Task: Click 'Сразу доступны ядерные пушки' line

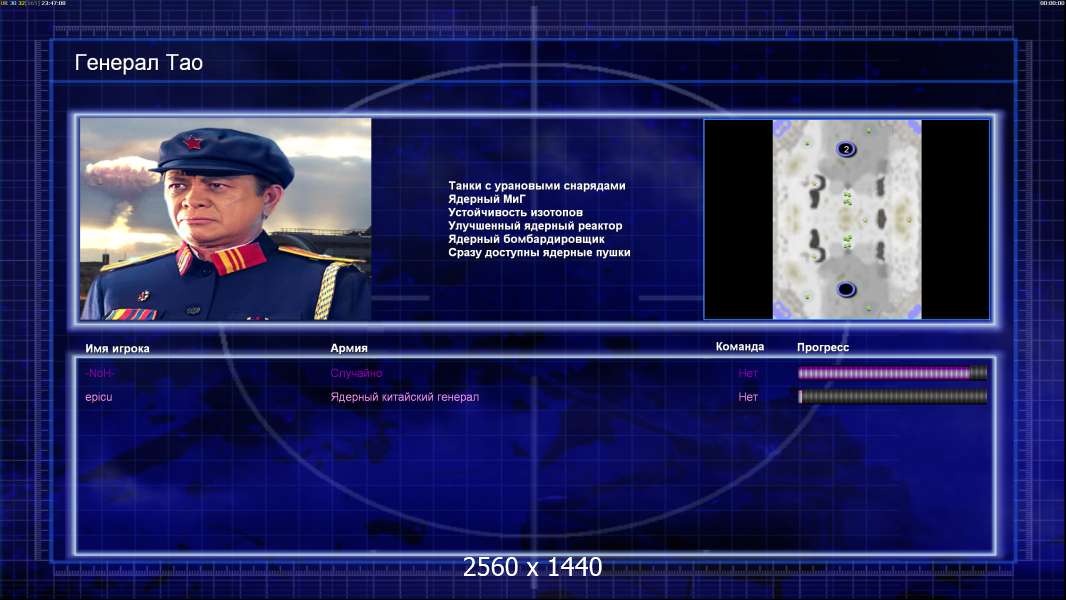Action: tap(539, 252)
